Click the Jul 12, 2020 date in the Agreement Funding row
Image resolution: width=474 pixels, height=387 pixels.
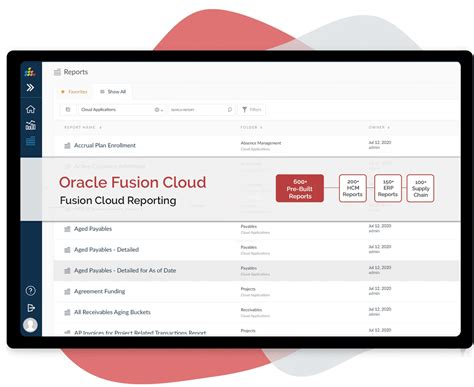coord(380,288)
